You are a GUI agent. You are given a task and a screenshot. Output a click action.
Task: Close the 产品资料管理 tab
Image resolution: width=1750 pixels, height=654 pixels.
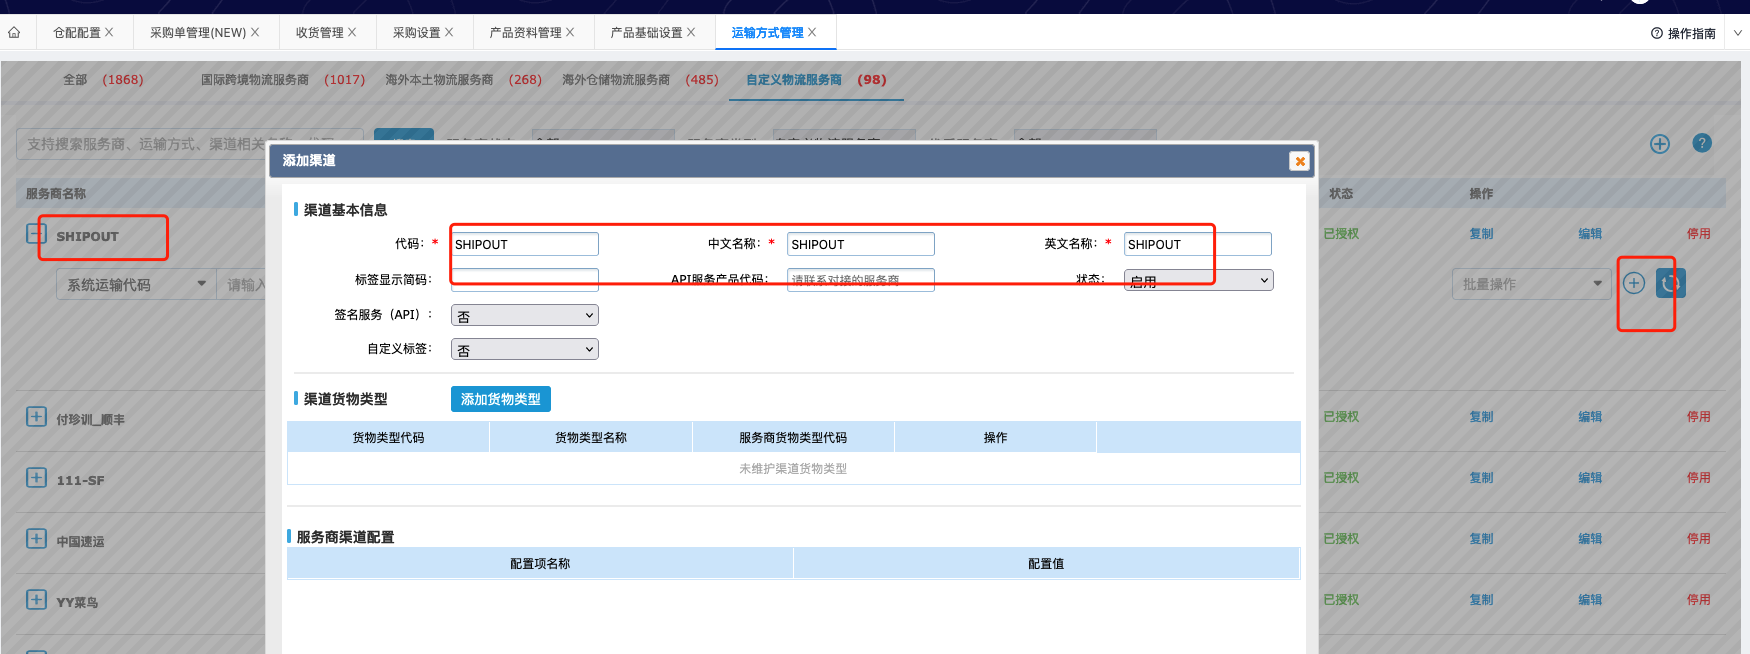[570, 32]
